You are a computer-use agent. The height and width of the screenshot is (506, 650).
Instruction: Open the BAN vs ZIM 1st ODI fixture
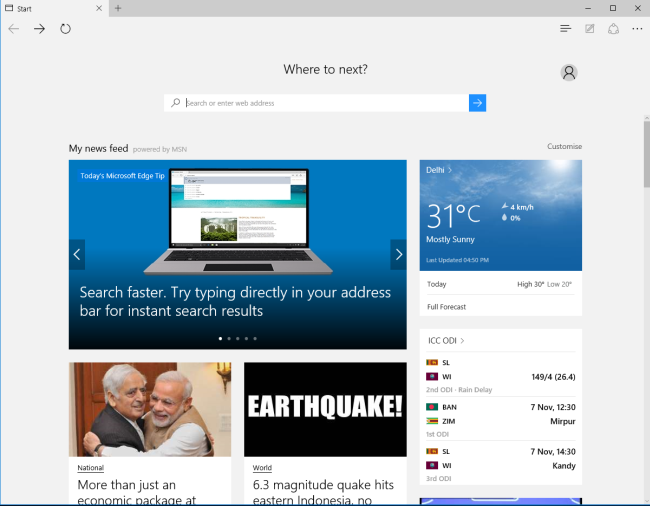point(501,420)
